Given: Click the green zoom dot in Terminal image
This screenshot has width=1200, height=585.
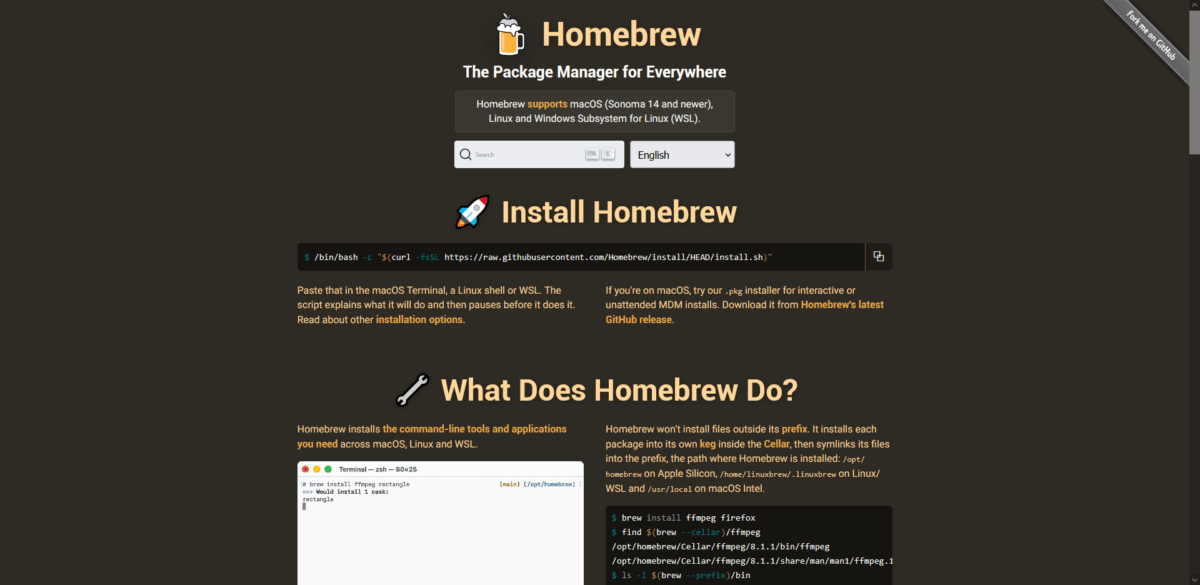Looking at the screenshot, I should [x=328, y=469].
